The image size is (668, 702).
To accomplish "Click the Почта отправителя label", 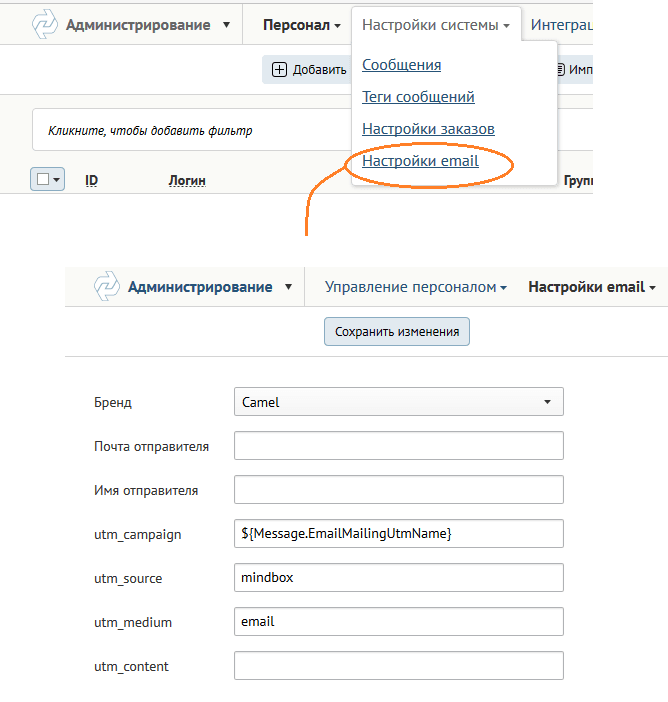I will (151, 446).
